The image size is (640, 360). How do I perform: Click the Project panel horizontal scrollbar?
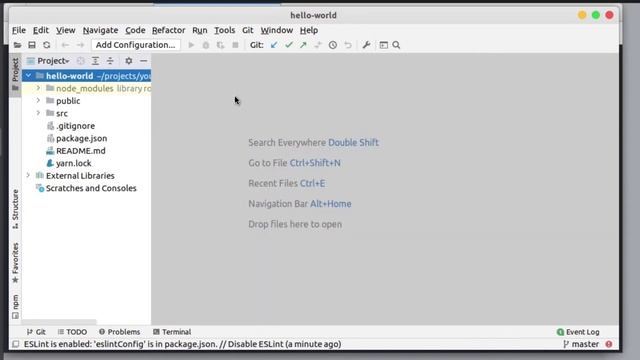[x=60, y=322]
